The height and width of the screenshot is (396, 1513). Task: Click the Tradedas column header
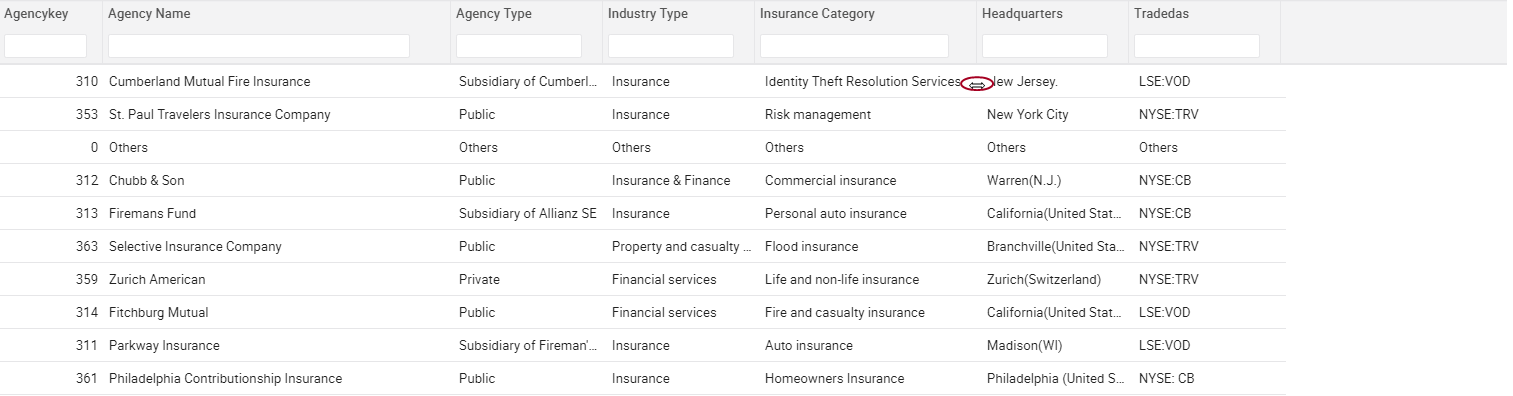(1161, 14)
